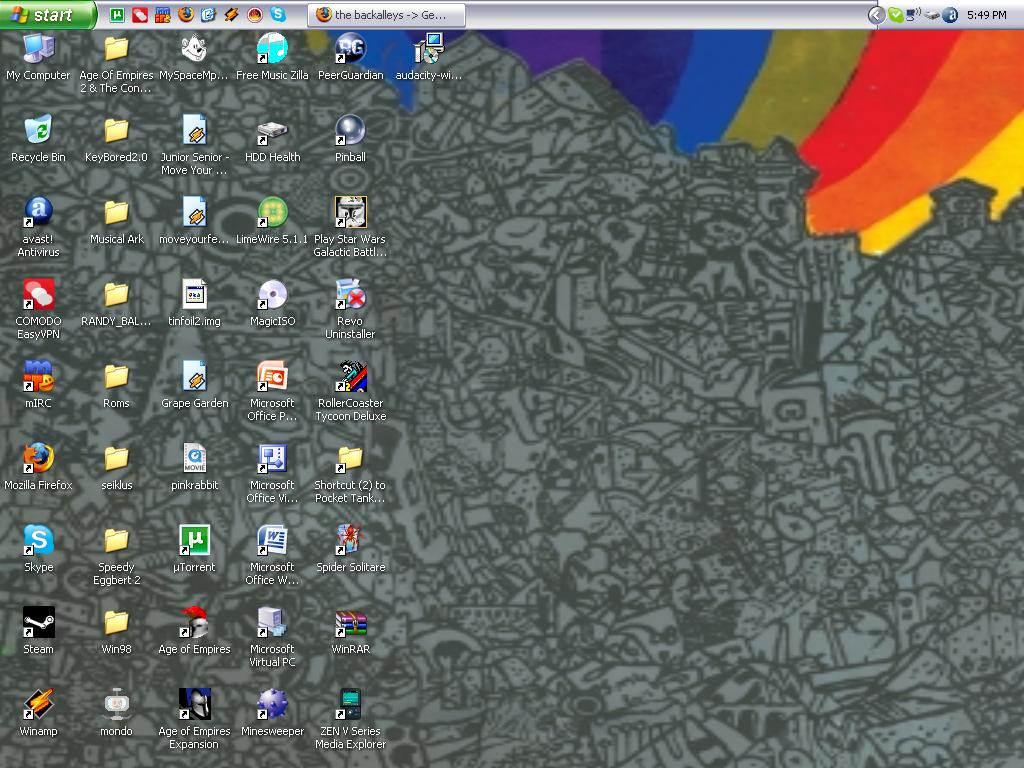Open the Start menu
Image resolution: width=1024 pixels, height=768 pixels.
tap(48, 15)
